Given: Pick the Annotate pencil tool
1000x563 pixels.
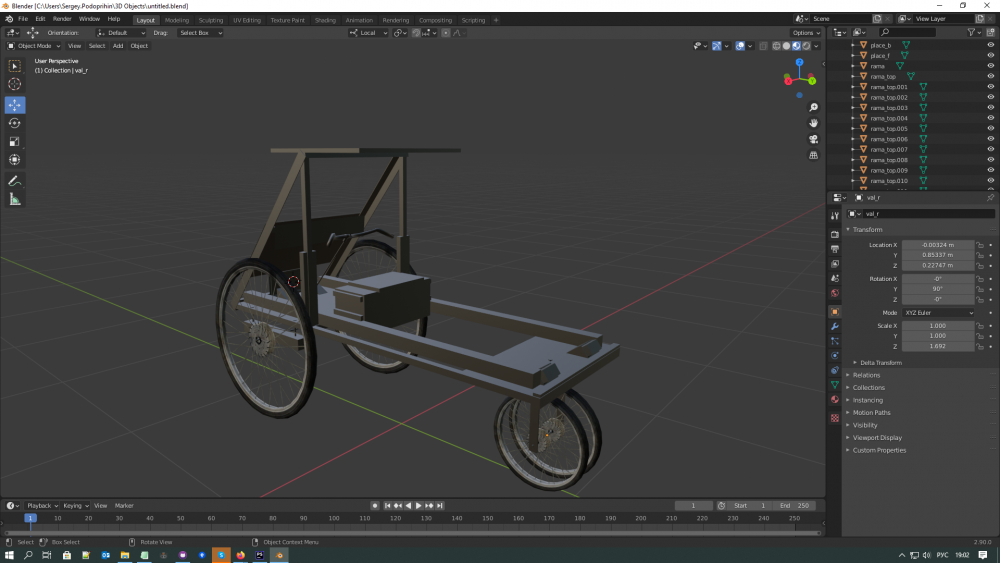Looking at the screenshot, I should 15,181.
